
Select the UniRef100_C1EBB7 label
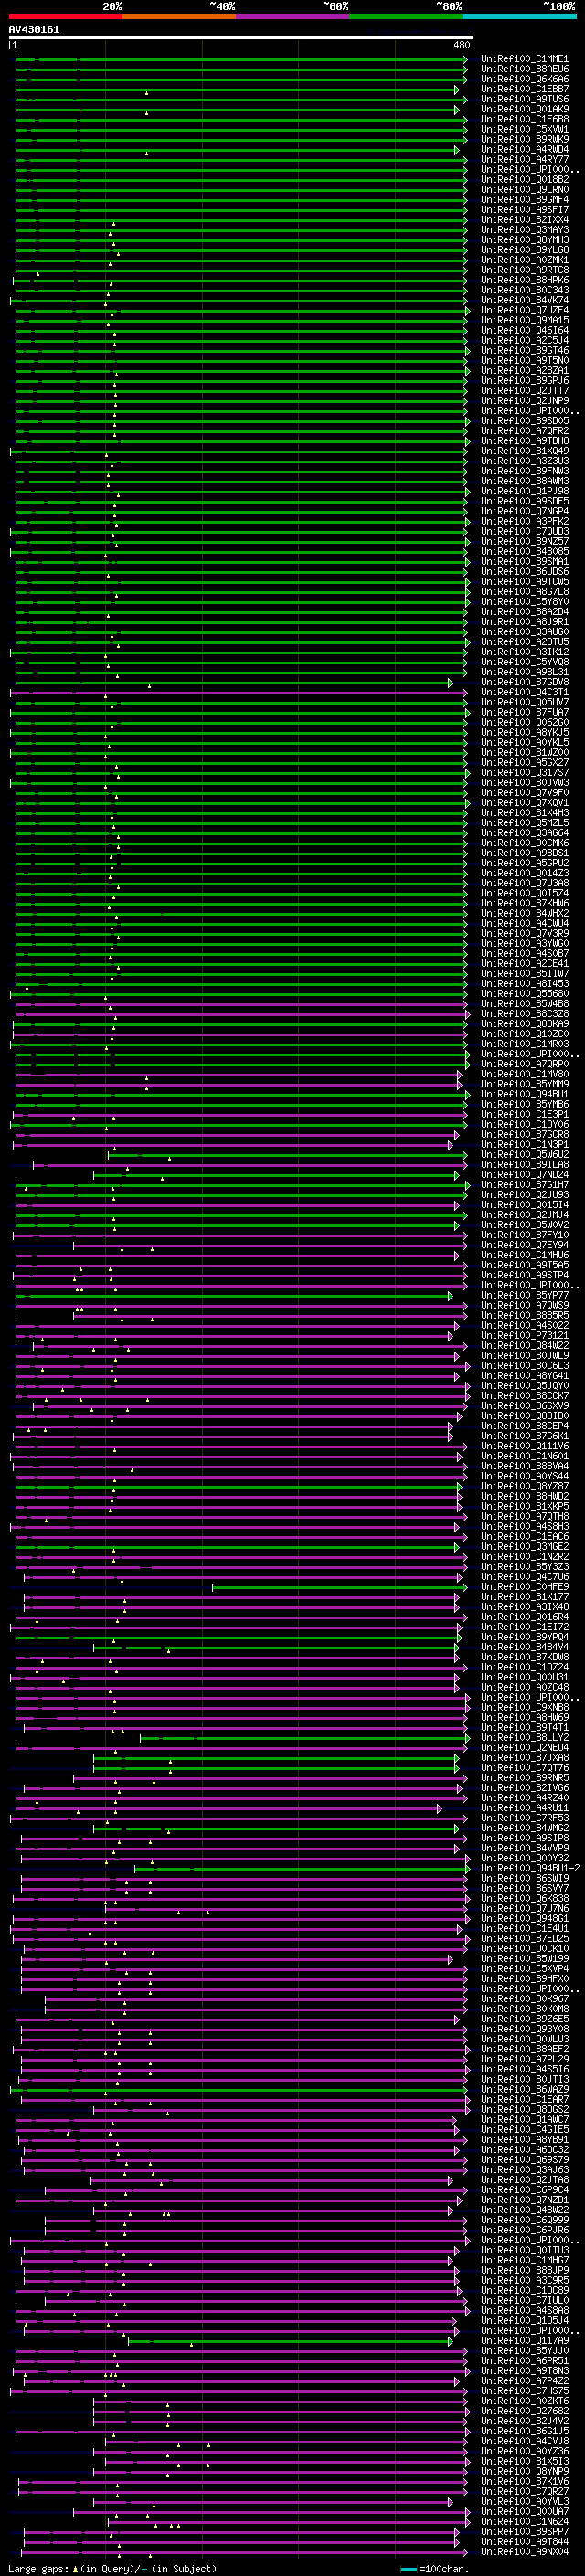[x=524, y=89]
